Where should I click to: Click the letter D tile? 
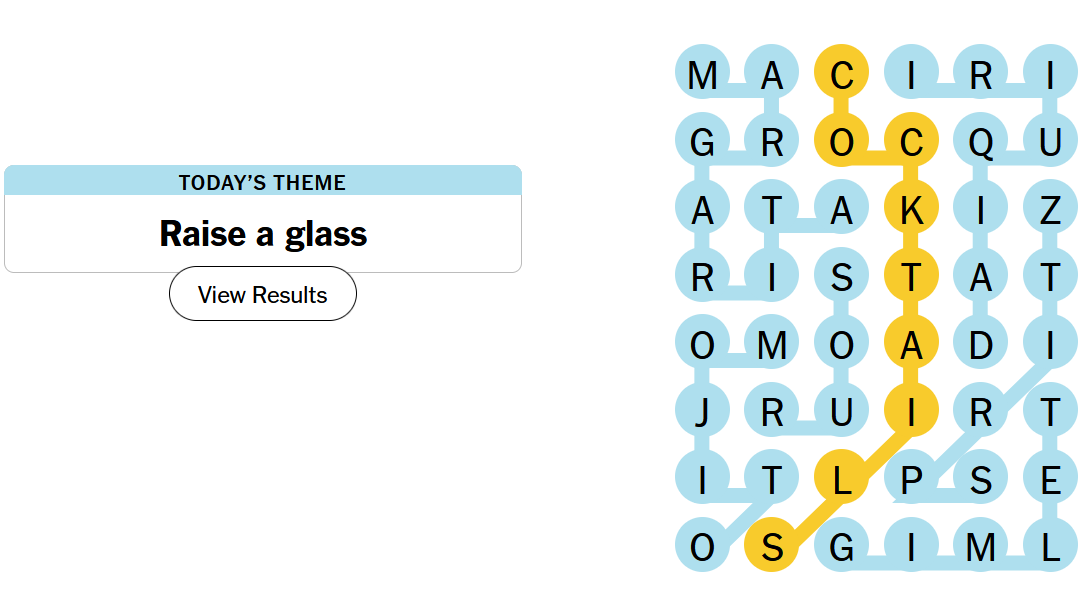pyautogui.click(x=980, y=345)
